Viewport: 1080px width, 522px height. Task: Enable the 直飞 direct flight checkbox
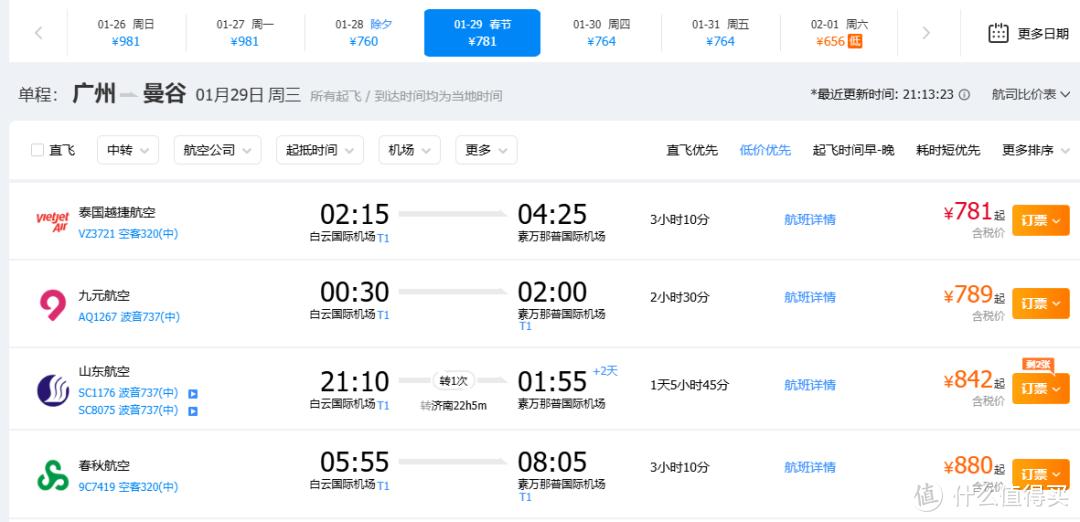[x=38, y=150]
